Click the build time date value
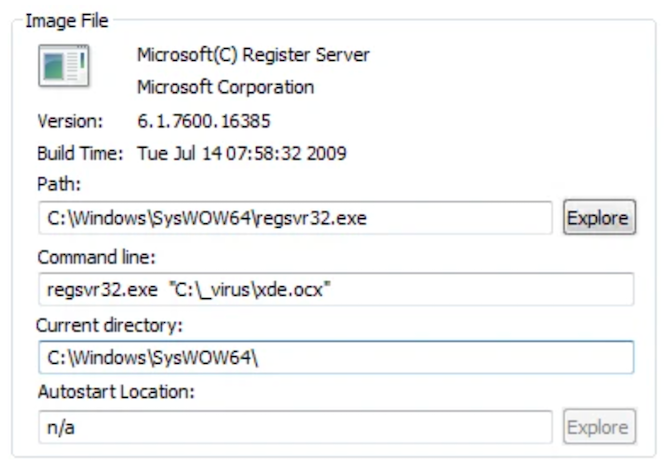 pyautogui.click(x=241, y=153)
